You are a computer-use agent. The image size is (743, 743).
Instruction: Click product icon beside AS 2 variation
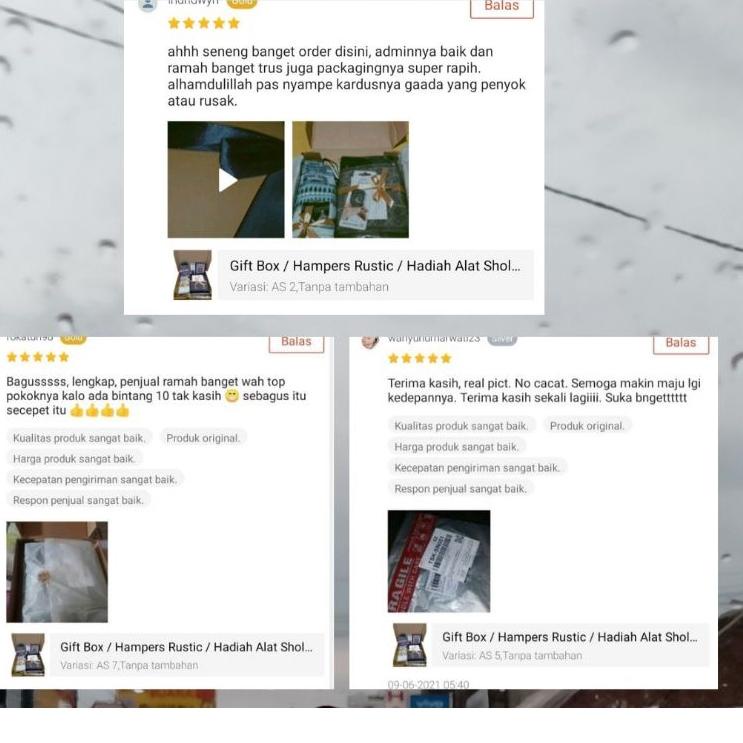(192, 275)
